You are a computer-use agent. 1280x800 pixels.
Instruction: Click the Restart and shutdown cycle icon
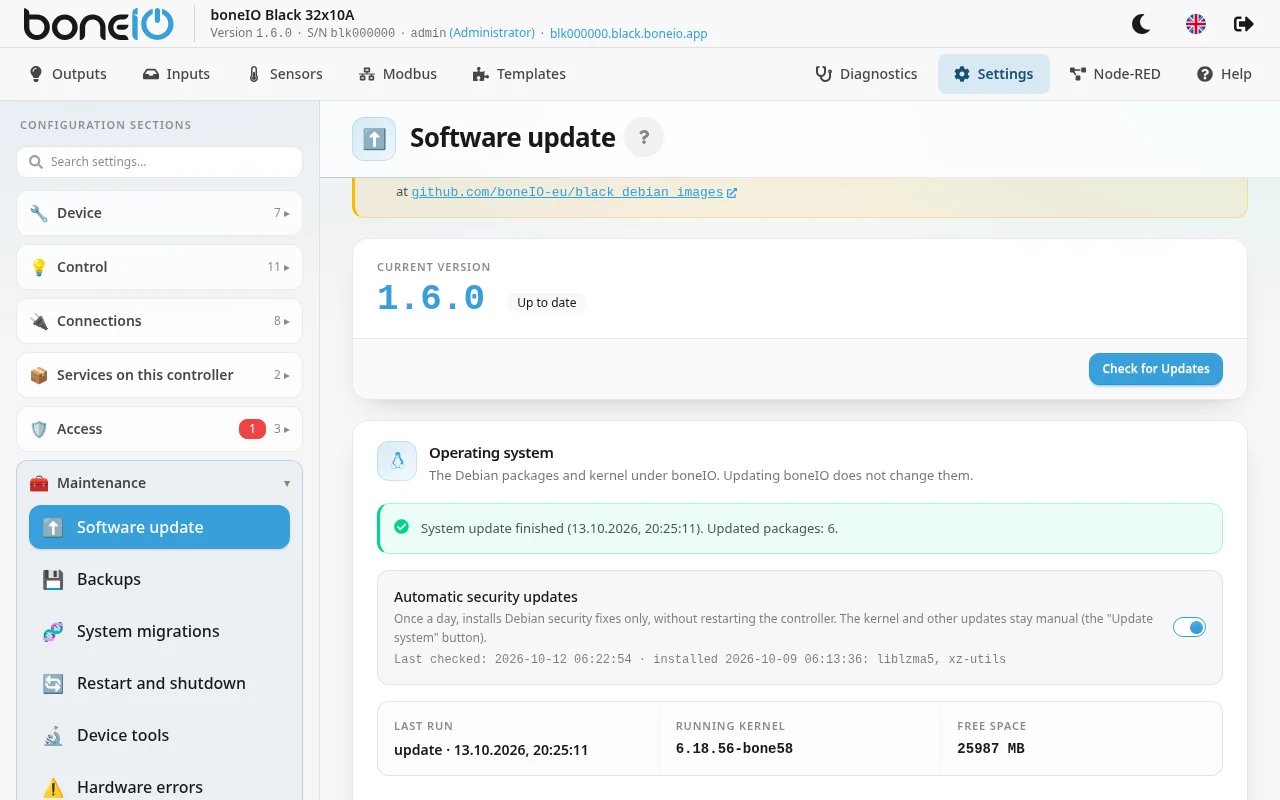[53, 684]
